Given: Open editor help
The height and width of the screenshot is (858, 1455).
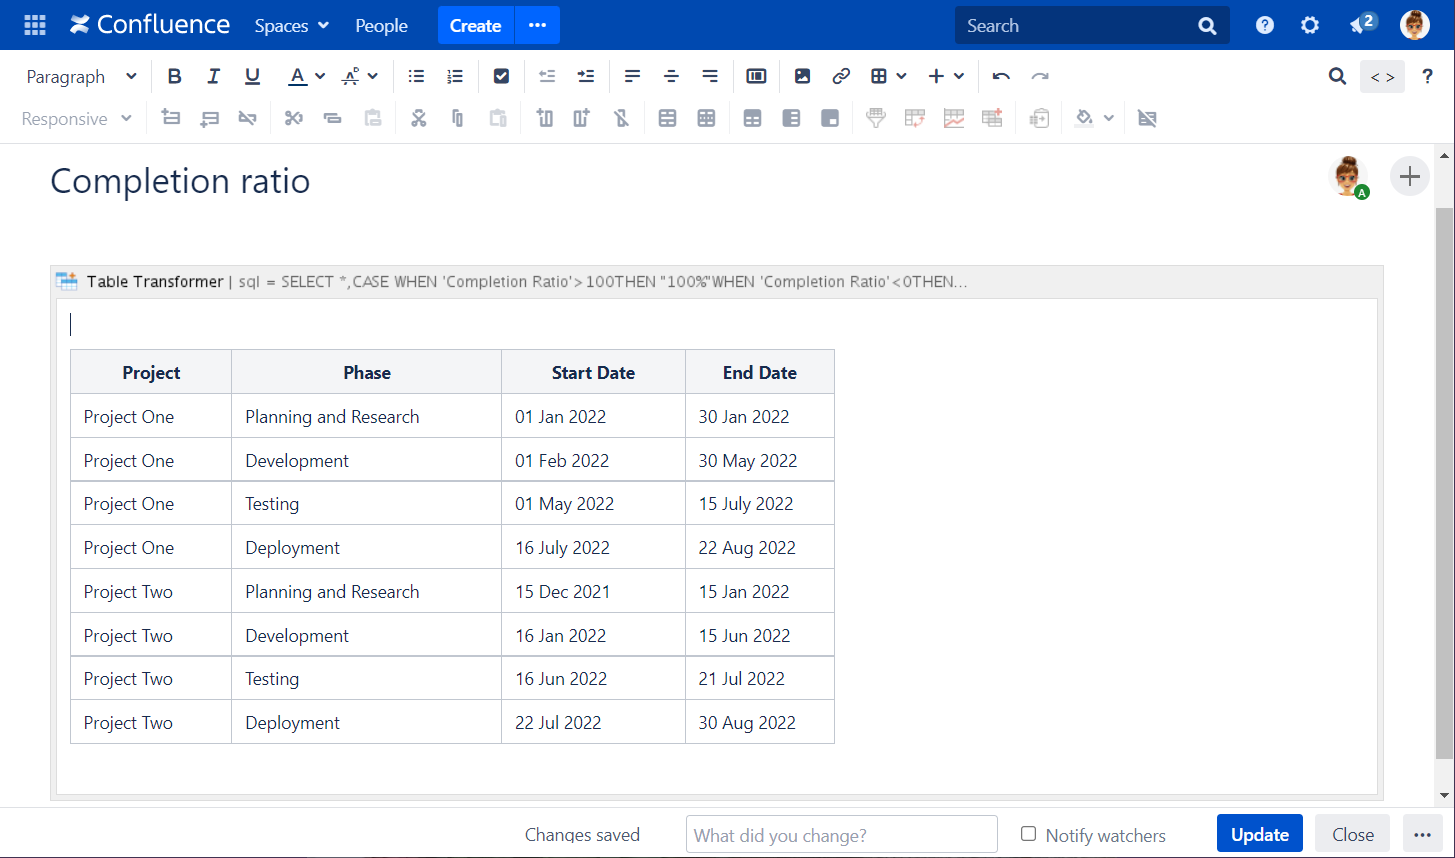Looking at the screenshot, I should tap(1427, 76).
